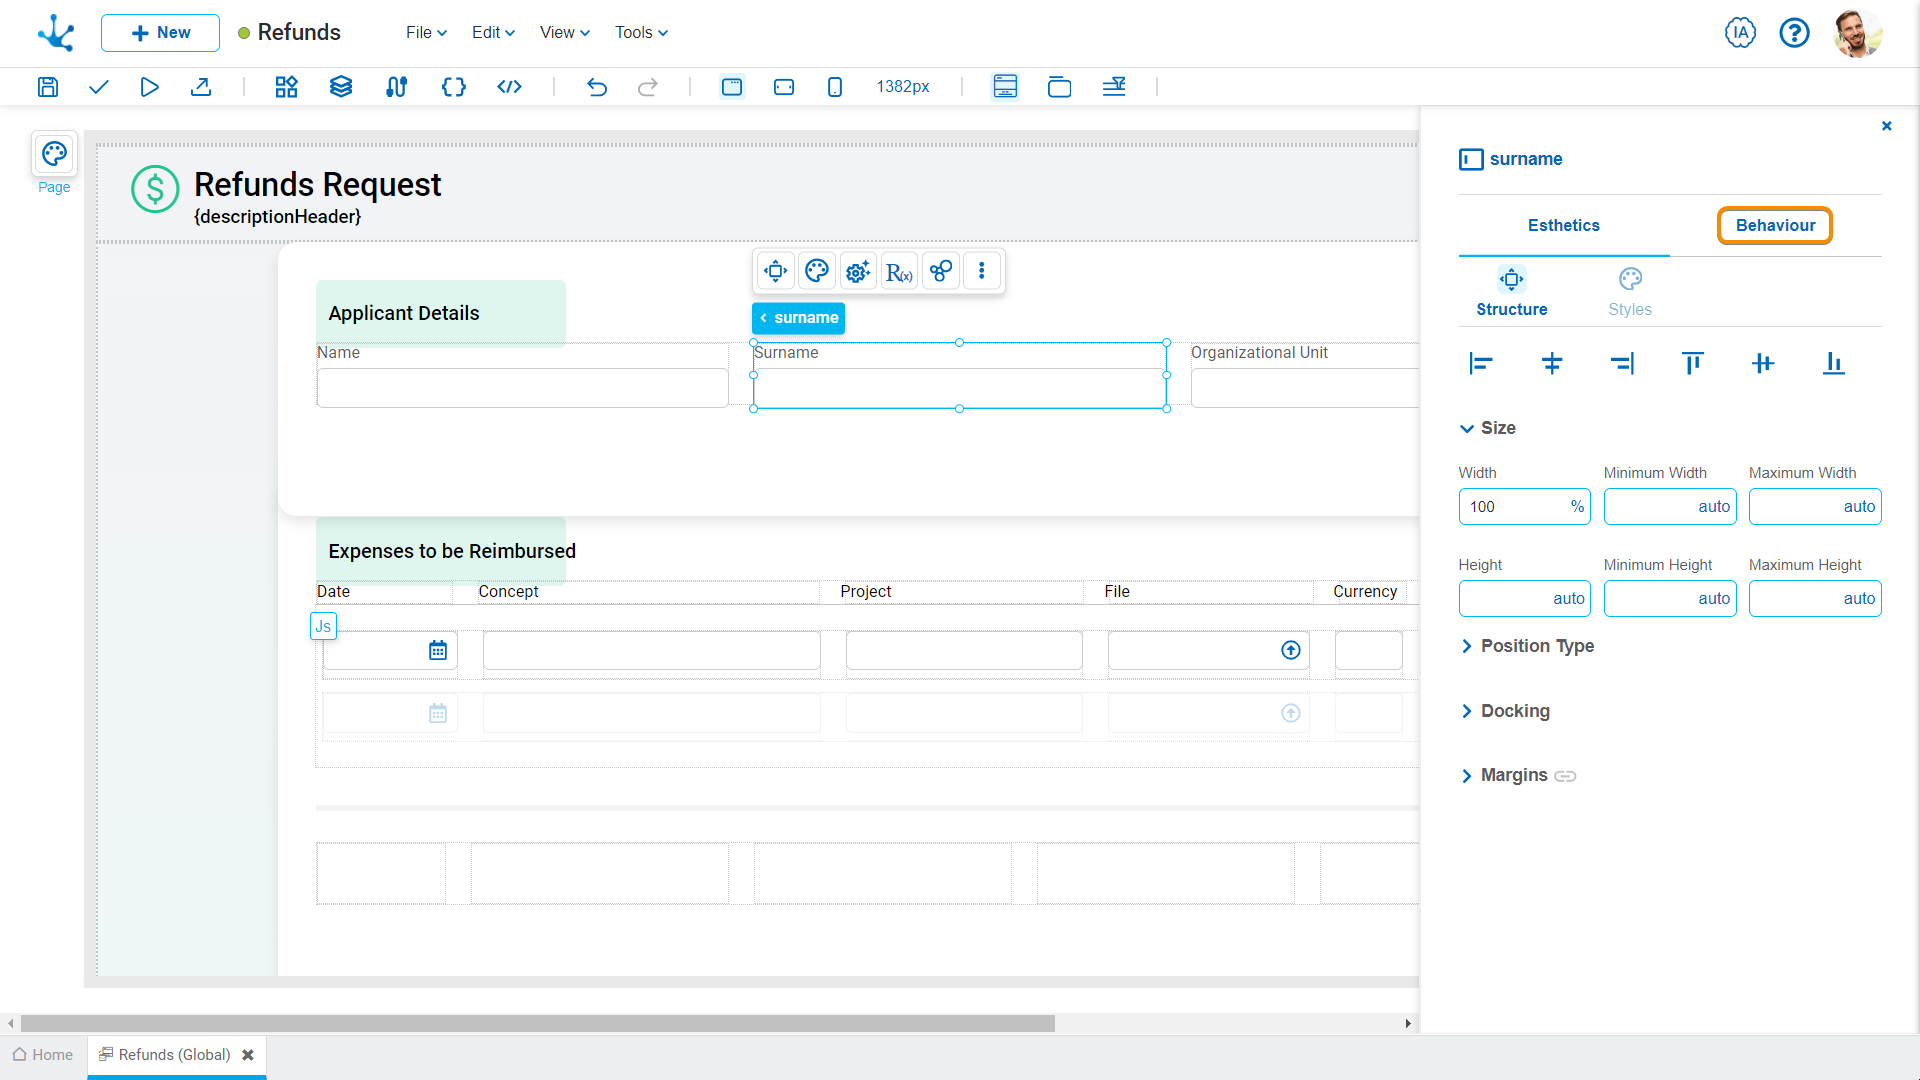
Task: Switch to Behaviour tab in right panel
Action: click(1774, 224)
